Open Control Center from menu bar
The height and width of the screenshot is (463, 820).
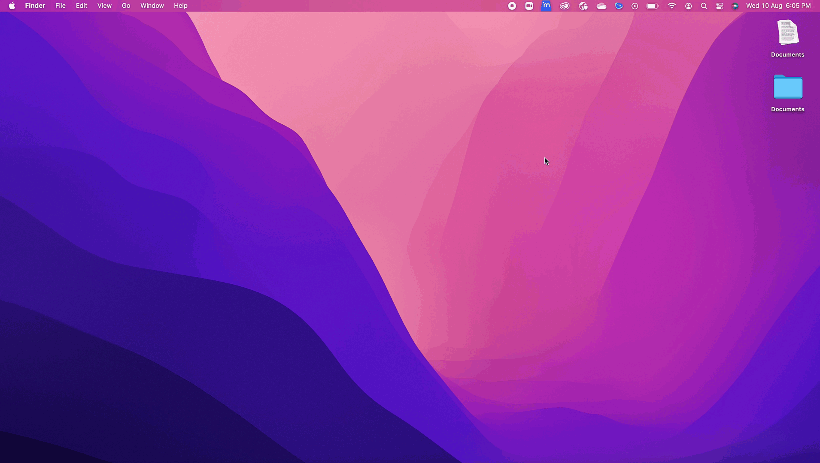pos(719,6)
